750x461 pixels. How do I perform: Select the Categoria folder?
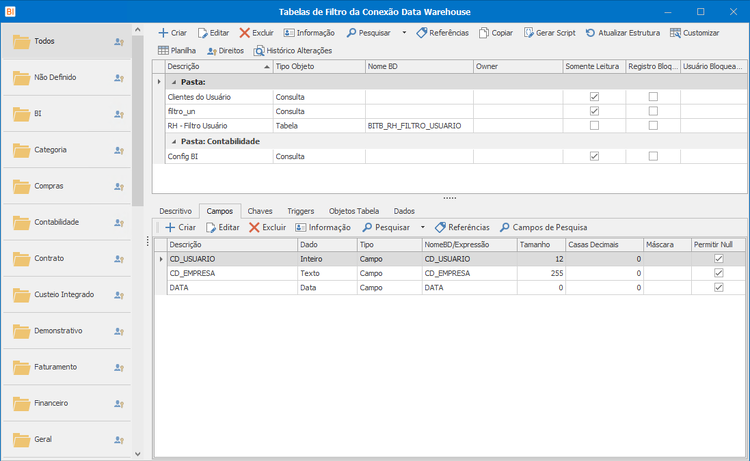pyautogui.click(x=66, y=150)
